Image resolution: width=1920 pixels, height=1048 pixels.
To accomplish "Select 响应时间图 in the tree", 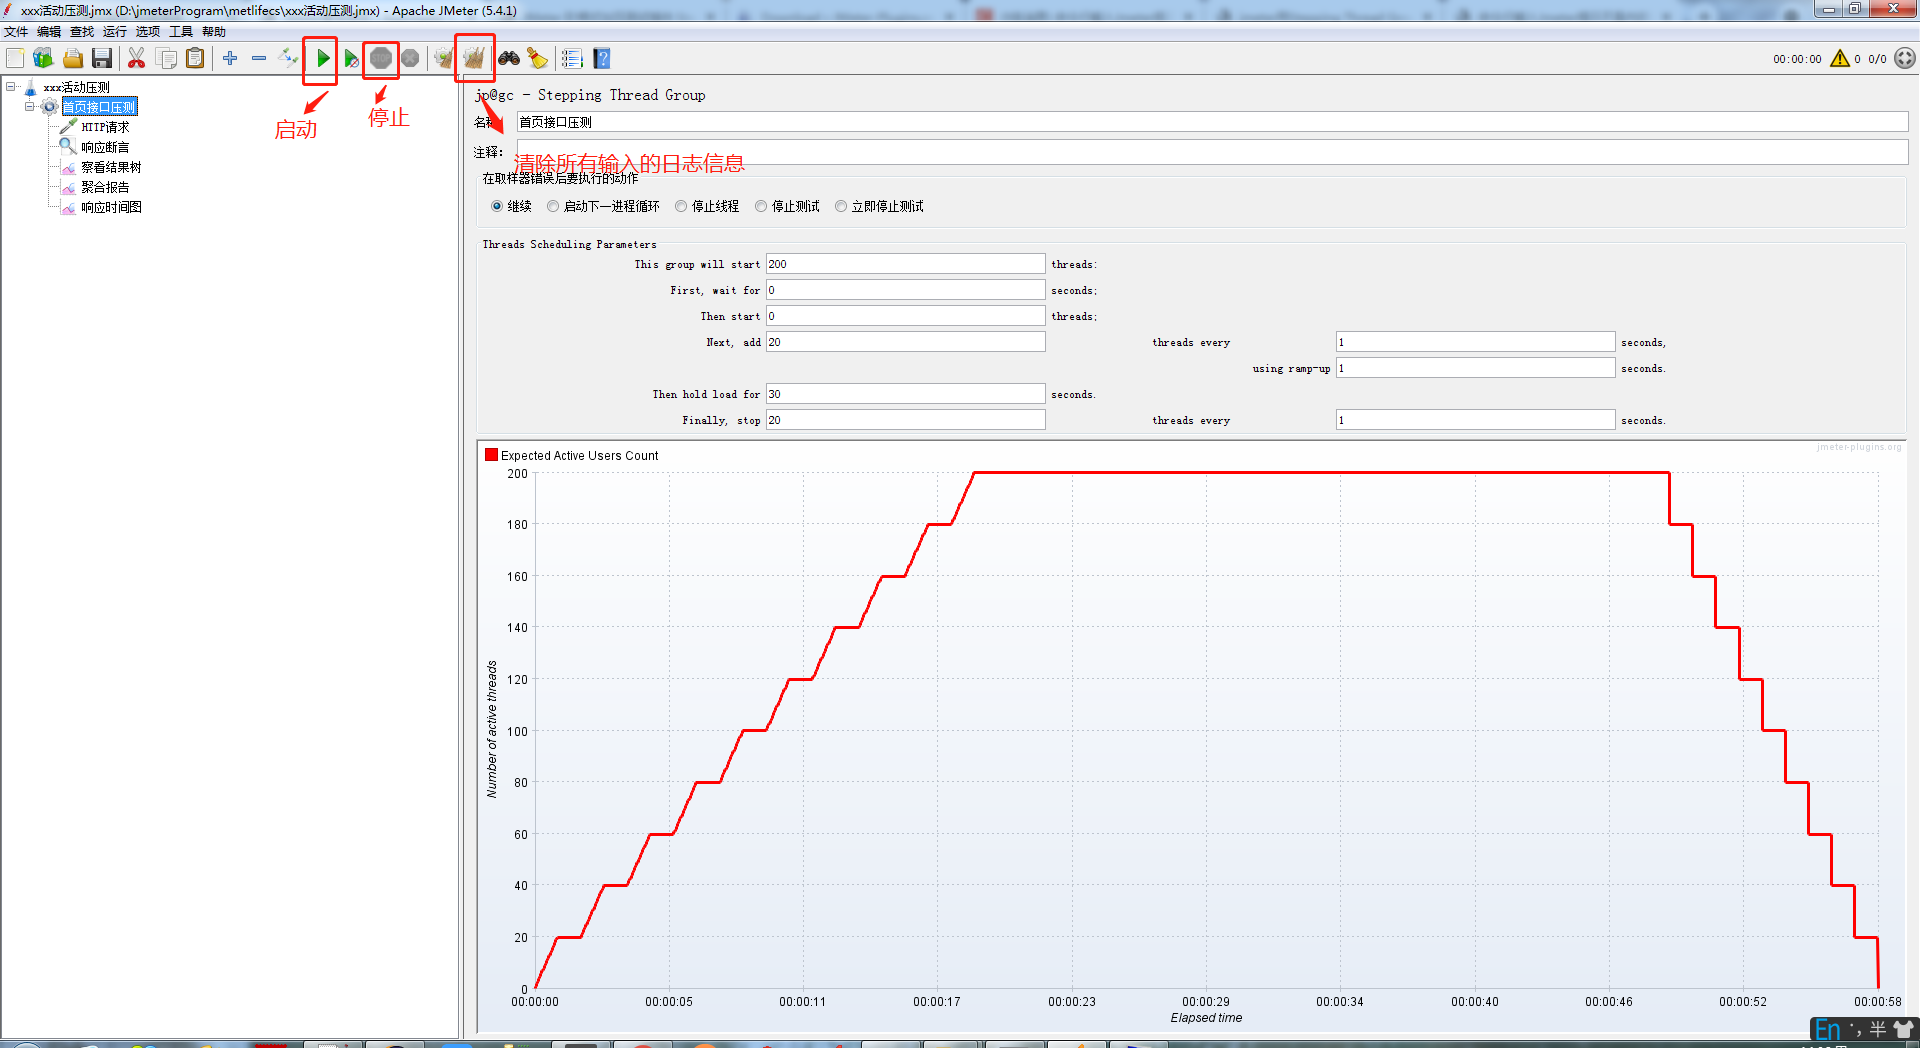I will (x=111, y=207).
